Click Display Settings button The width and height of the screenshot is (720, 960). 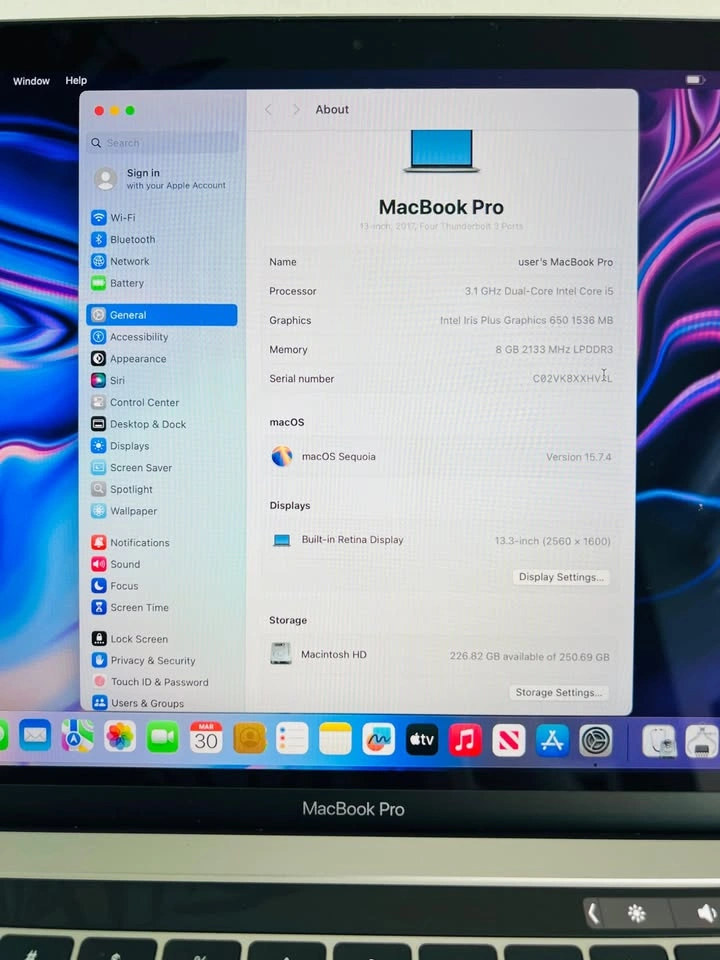pyautogui.click(x=561, y=577)
